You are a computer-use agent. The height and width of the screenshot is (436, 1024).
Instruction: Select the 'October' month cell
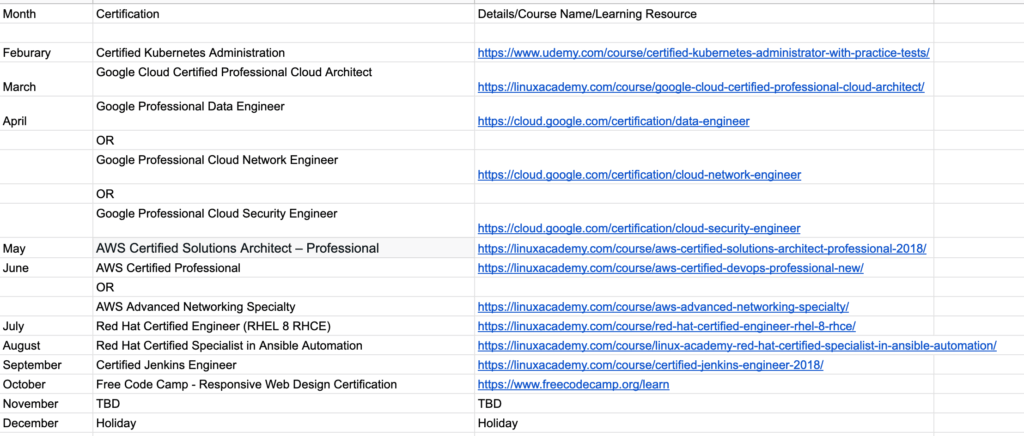[x=46, y=384]
